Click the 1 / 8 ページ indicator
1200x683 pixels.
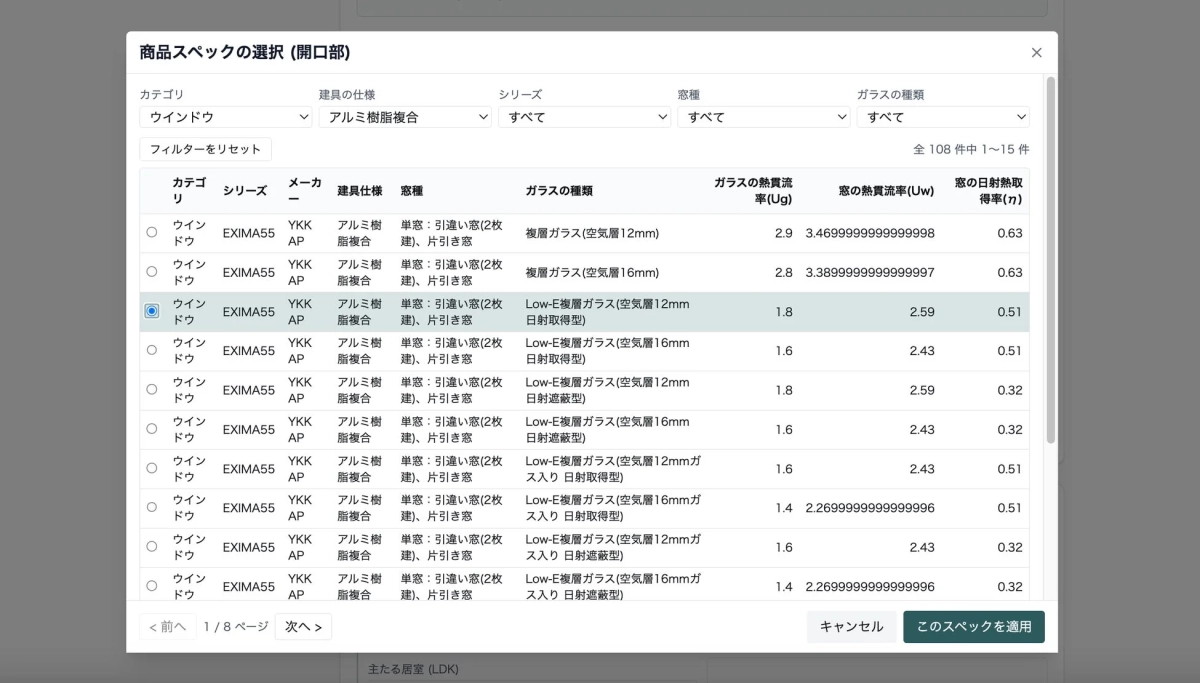[236, 627]
